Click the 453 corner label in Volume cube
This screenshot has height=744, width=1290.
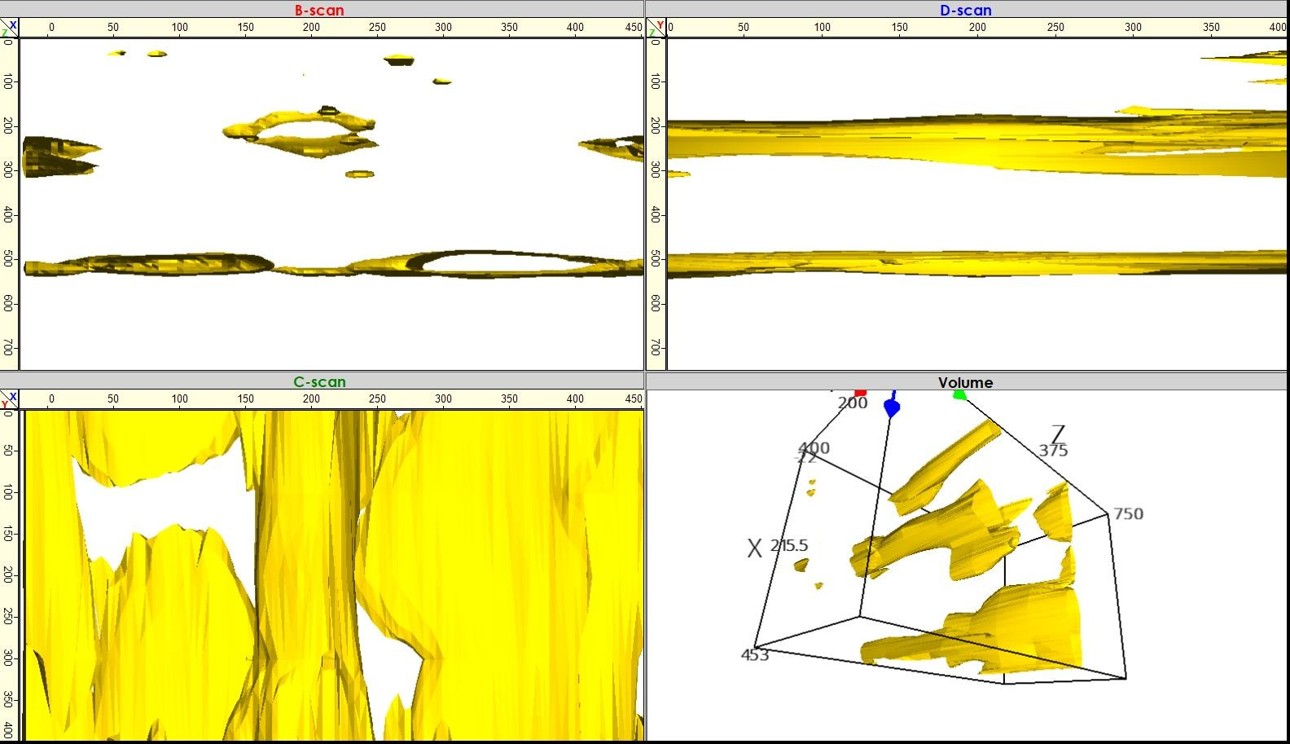(x=754, y=655)
